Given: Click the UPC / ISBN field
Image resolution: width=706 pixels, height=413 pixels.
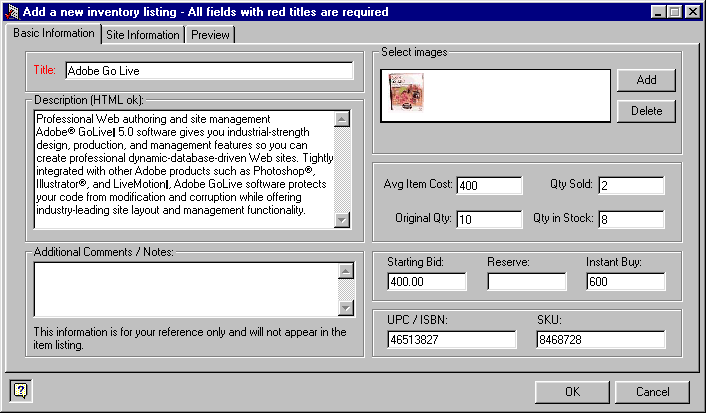Looking at the screenshot, I should tap(452, 340).
